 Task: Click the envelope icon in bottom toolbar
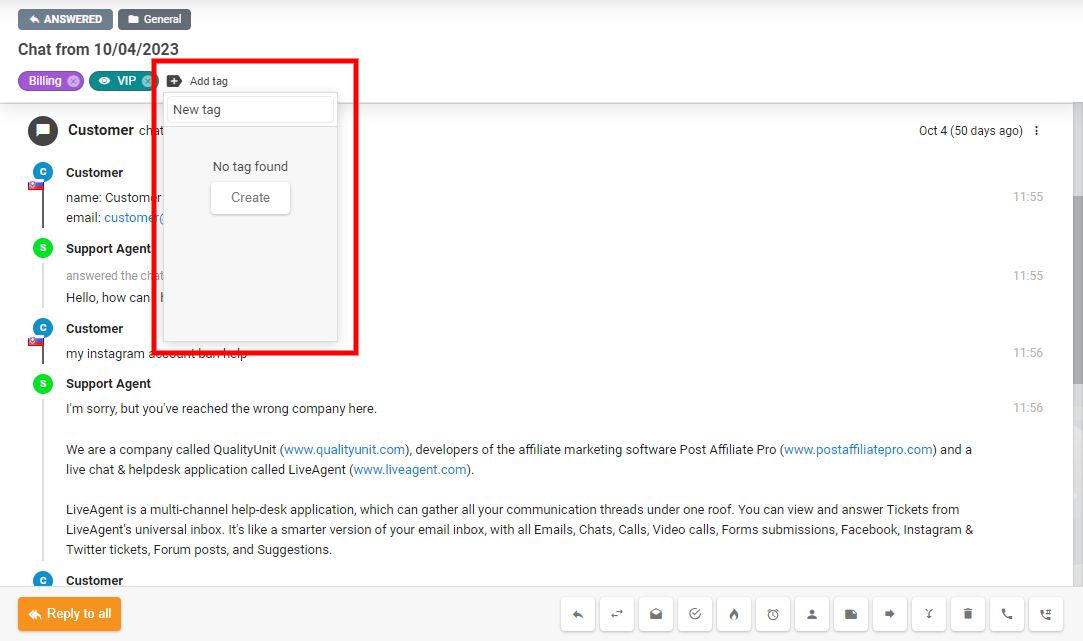pos(656,614)
